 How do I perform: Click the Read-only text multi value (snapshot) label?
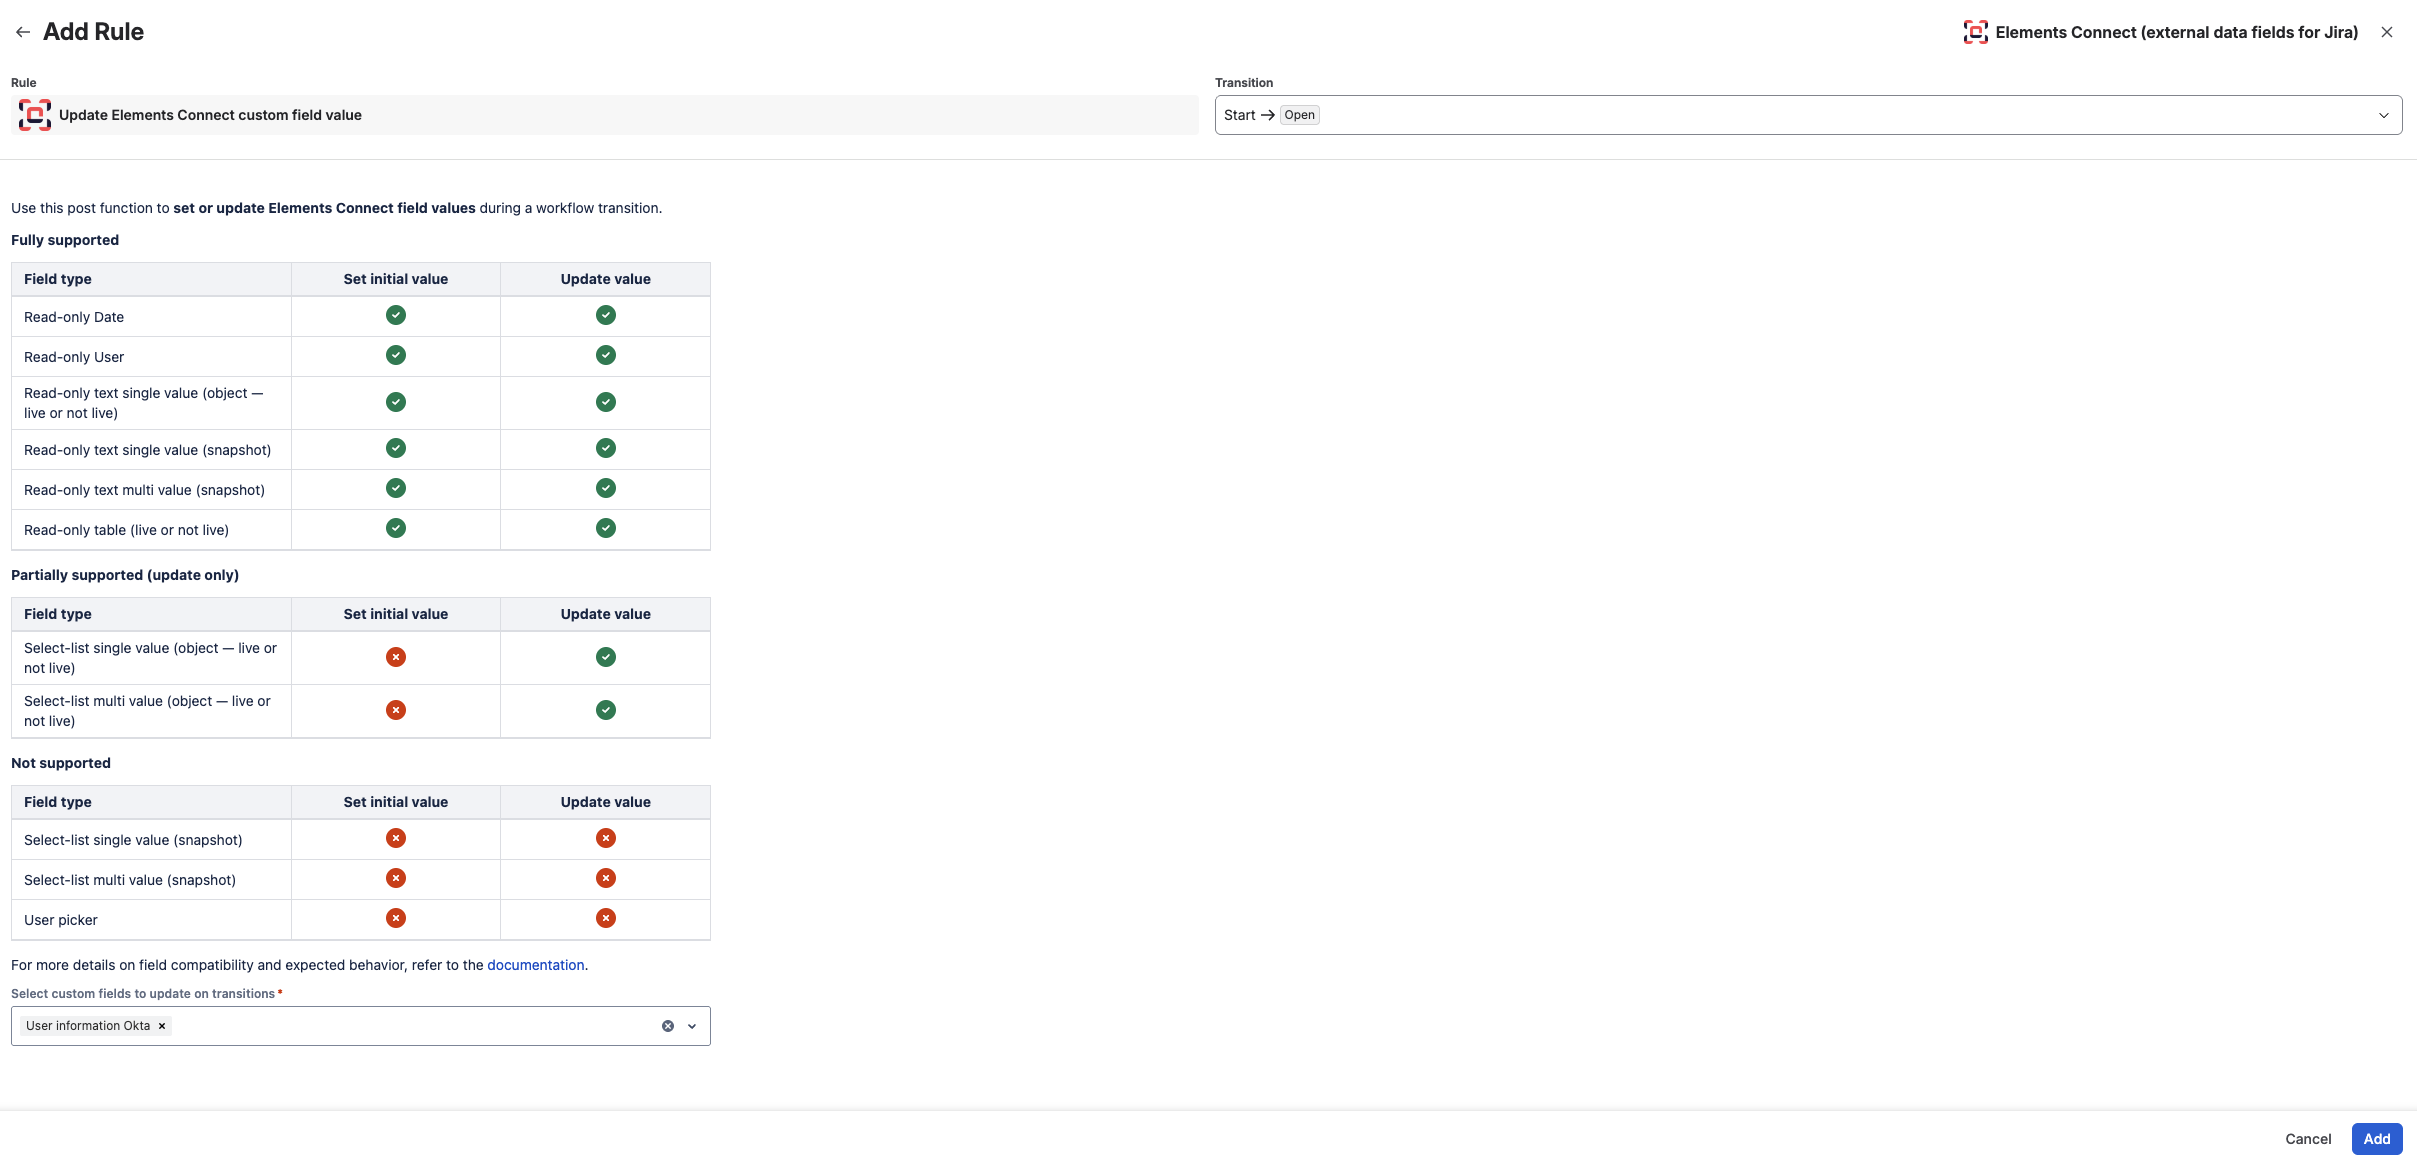coord(145,490)
